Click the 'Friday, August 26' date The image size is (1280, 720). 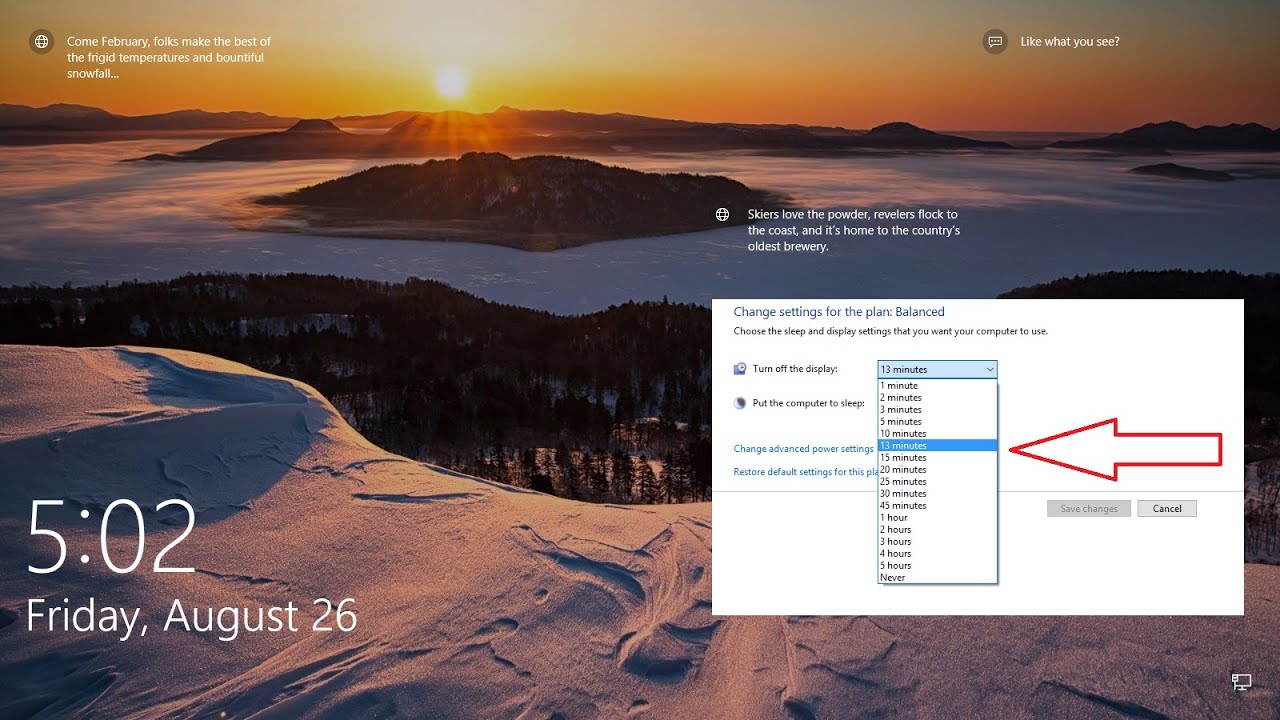click(x=192, y=616)
